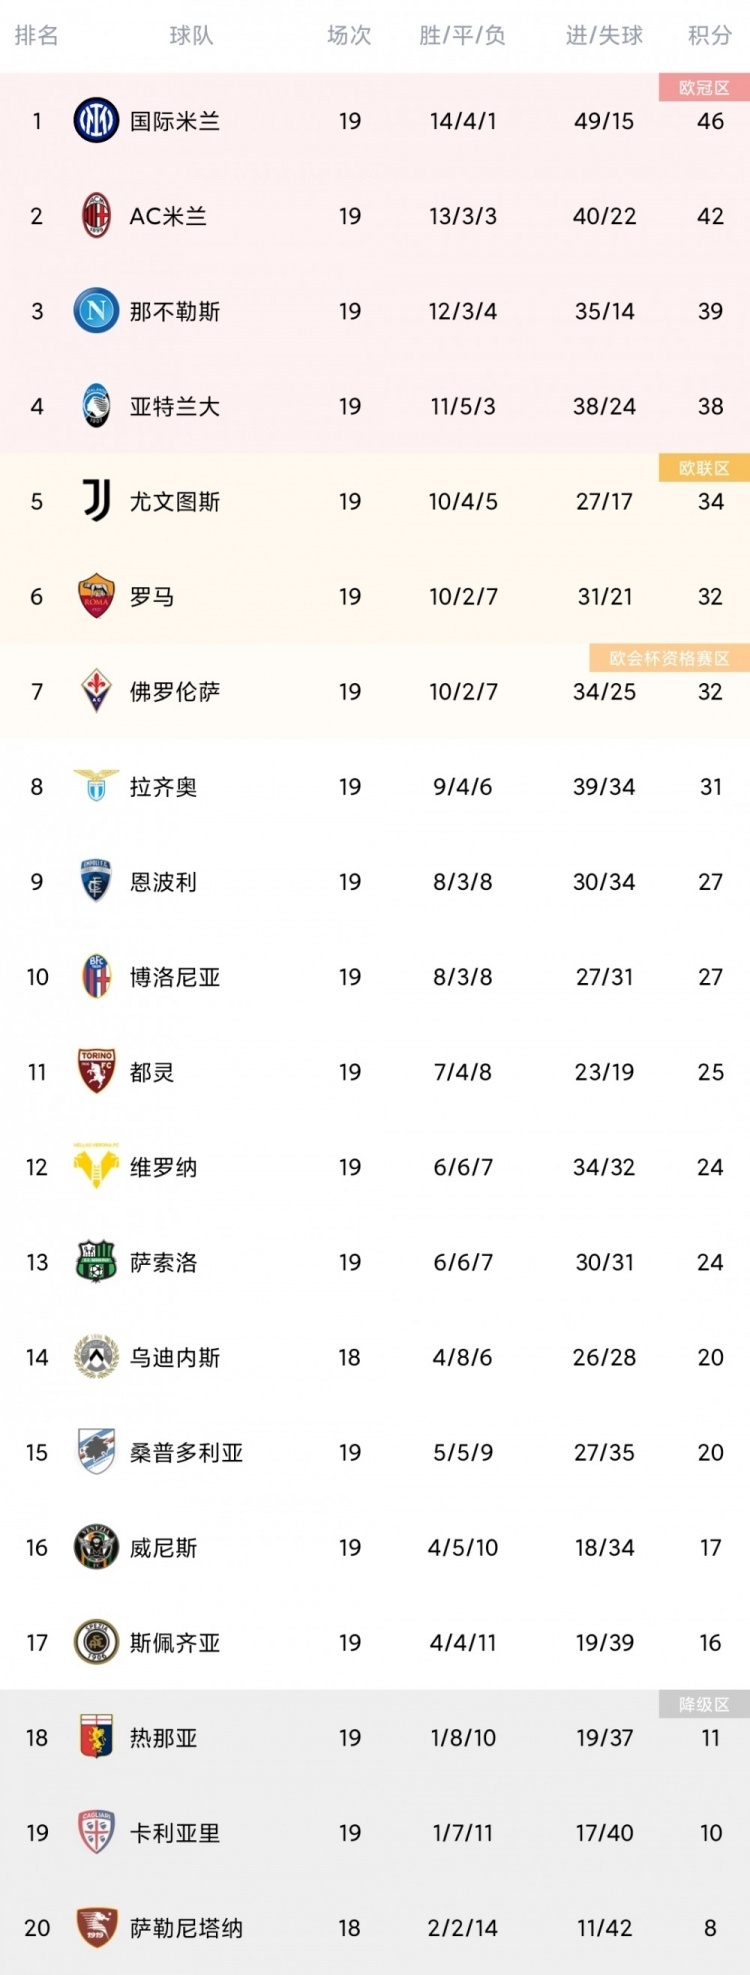Select the Genoa club badge

pos(96,1737)
